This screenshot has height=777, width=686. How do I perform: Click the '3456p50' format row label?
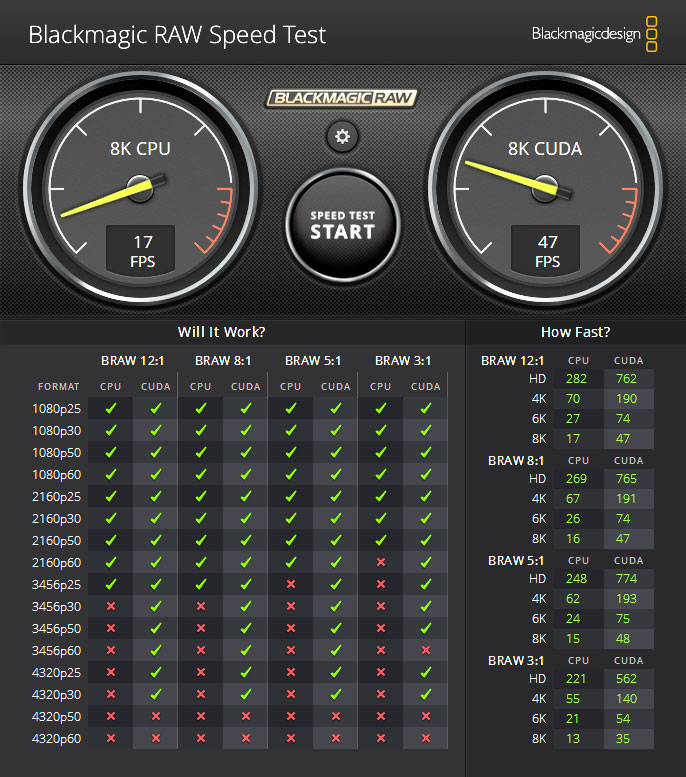[57, 628]
